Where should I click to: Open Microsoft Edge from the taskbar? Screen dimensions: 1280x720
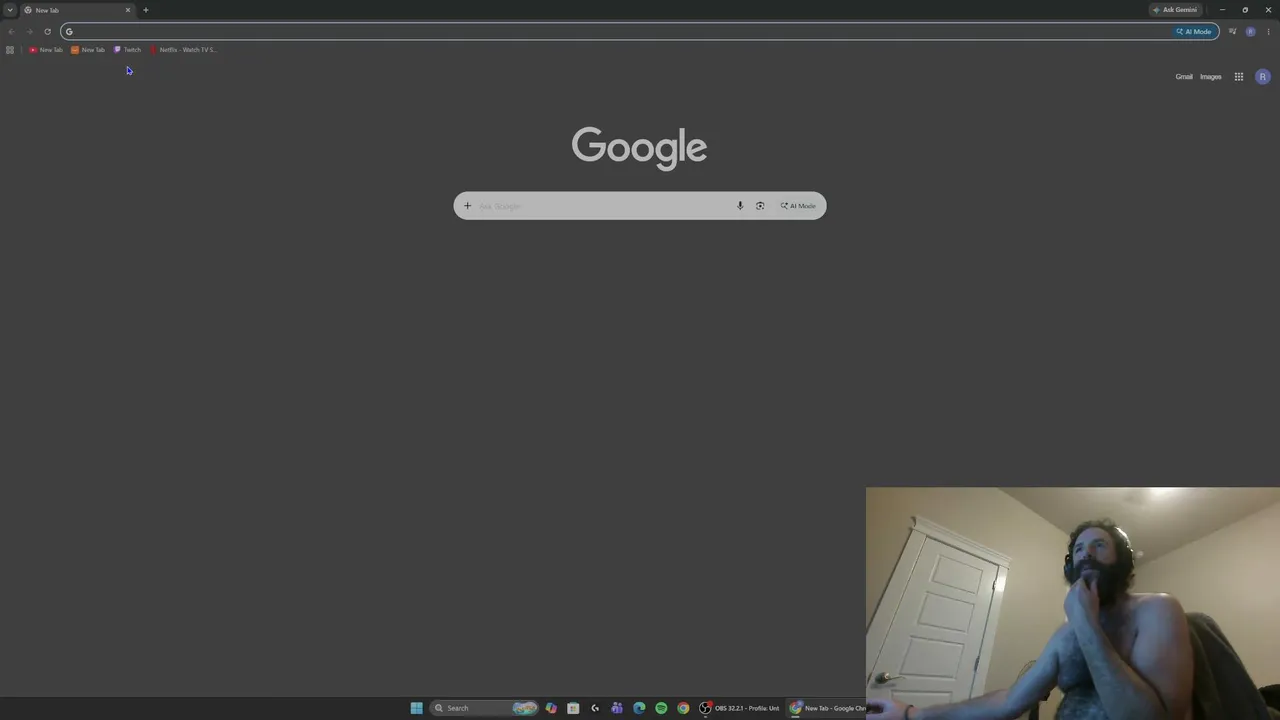point(639,708)
